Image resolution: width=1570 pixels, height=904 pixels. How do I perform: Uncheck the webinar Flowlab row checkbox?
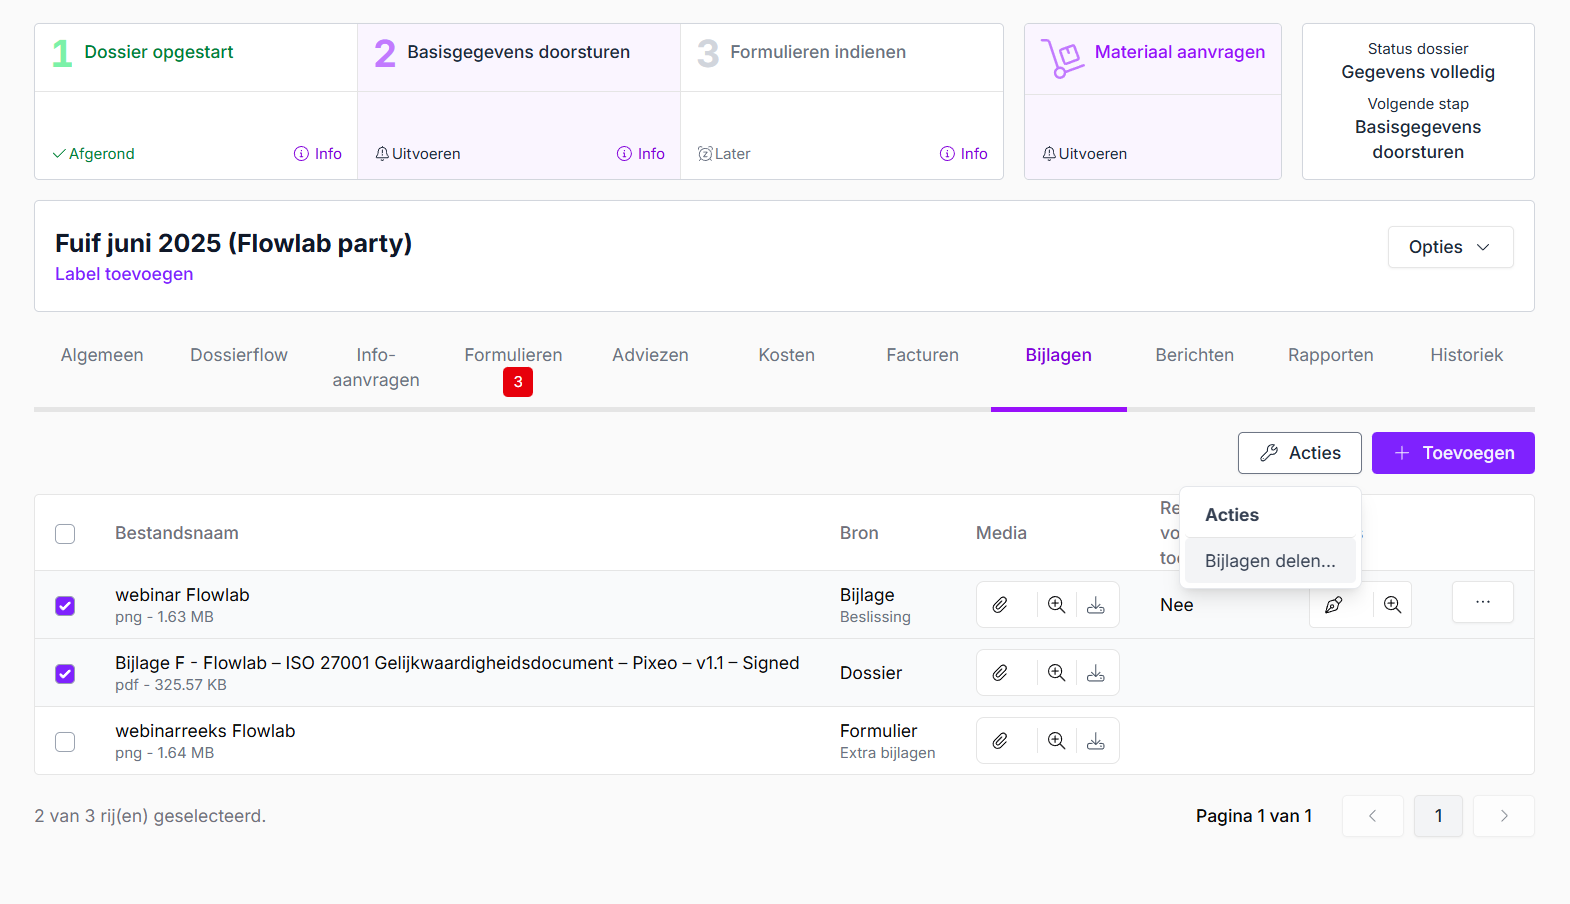(x=65, y=606)
